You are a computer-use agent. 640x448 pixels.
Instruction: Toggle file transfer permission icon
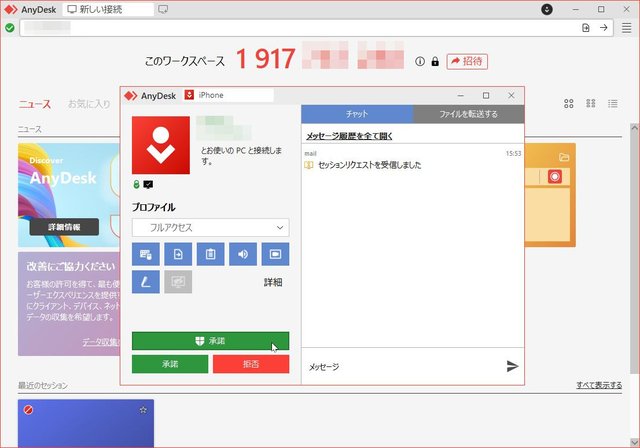(178, 254)
